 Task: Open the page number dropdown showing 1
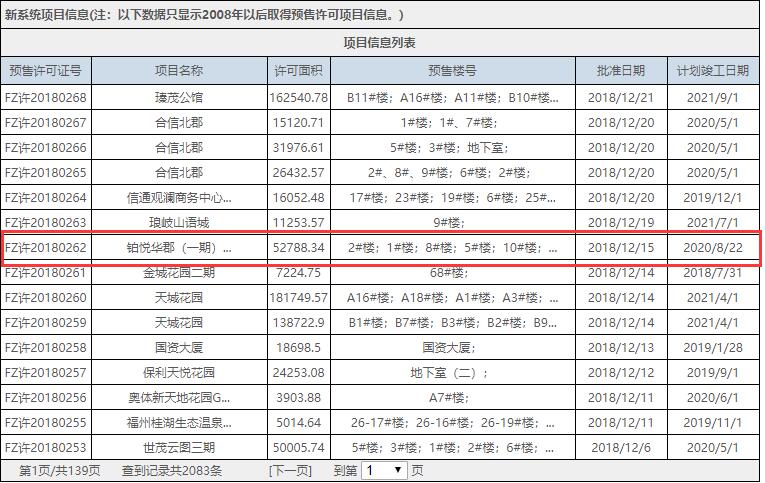tap(384, 470)
